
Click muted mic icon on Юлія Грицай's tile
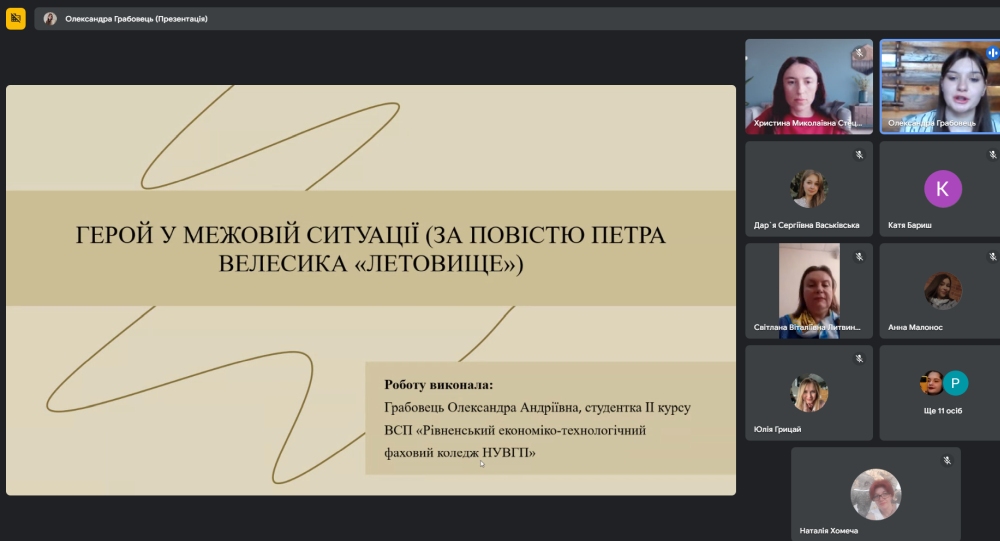(858, 359)
